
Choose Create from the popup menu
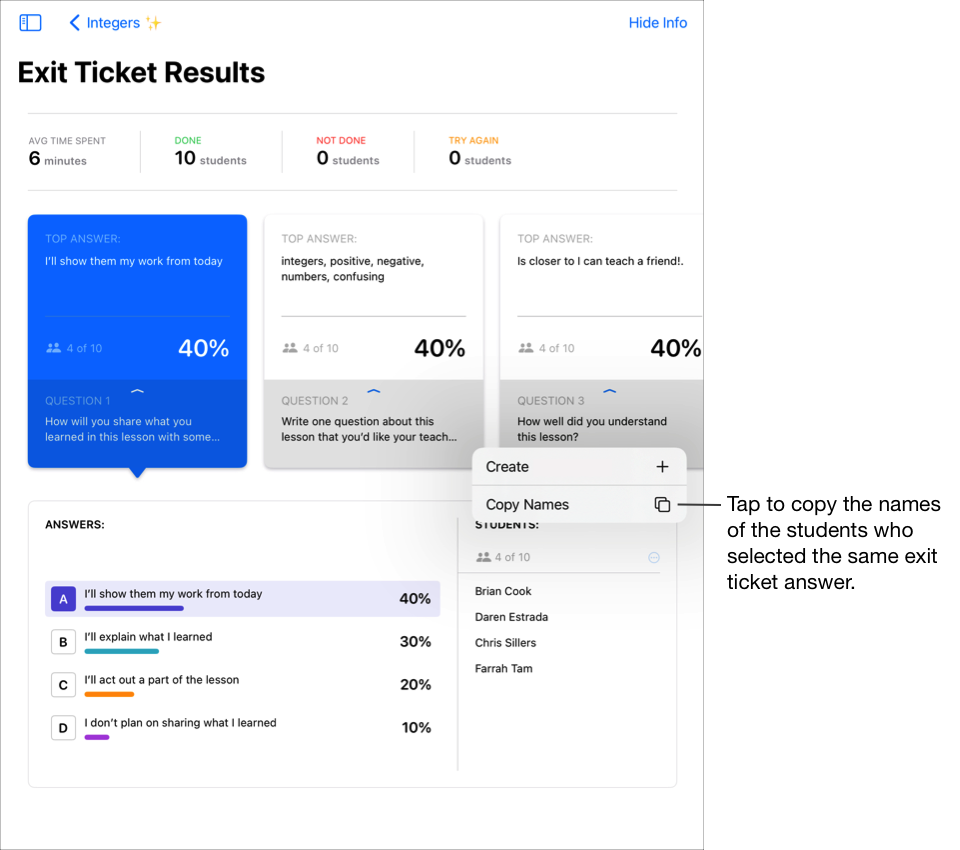coord(508,467)
